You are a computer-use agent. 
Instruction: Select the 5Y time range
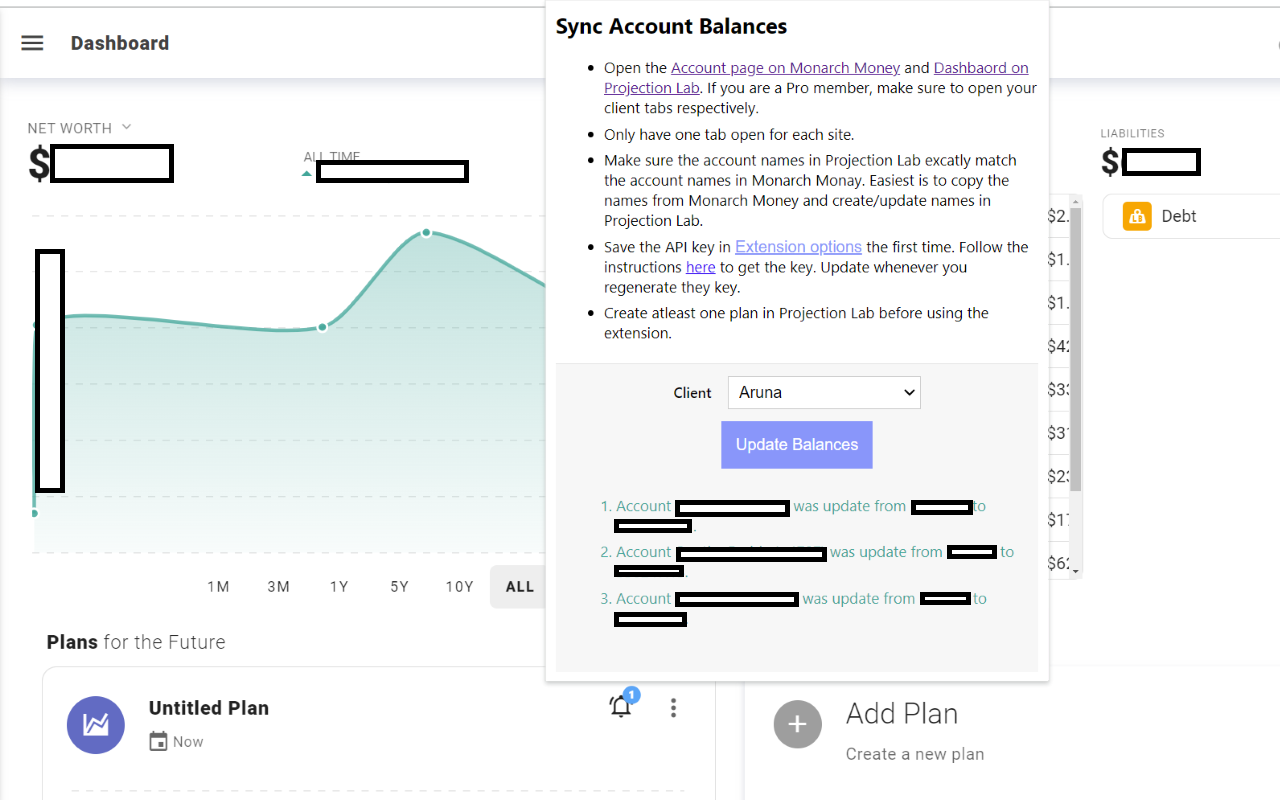(x=399, y=587)
